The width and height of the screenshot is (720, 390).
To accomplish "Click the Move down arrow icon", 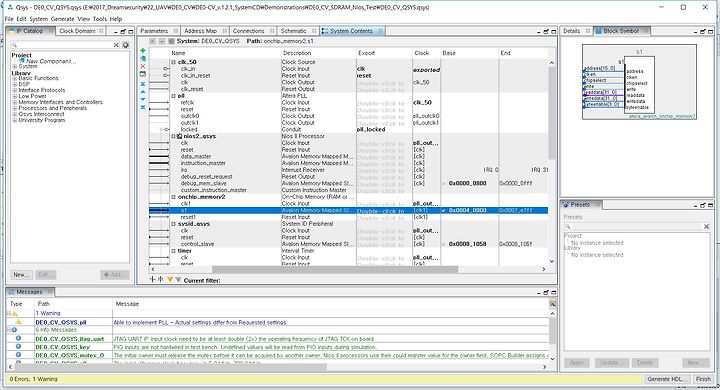I will pyautogui.click(x=143, y=99).
